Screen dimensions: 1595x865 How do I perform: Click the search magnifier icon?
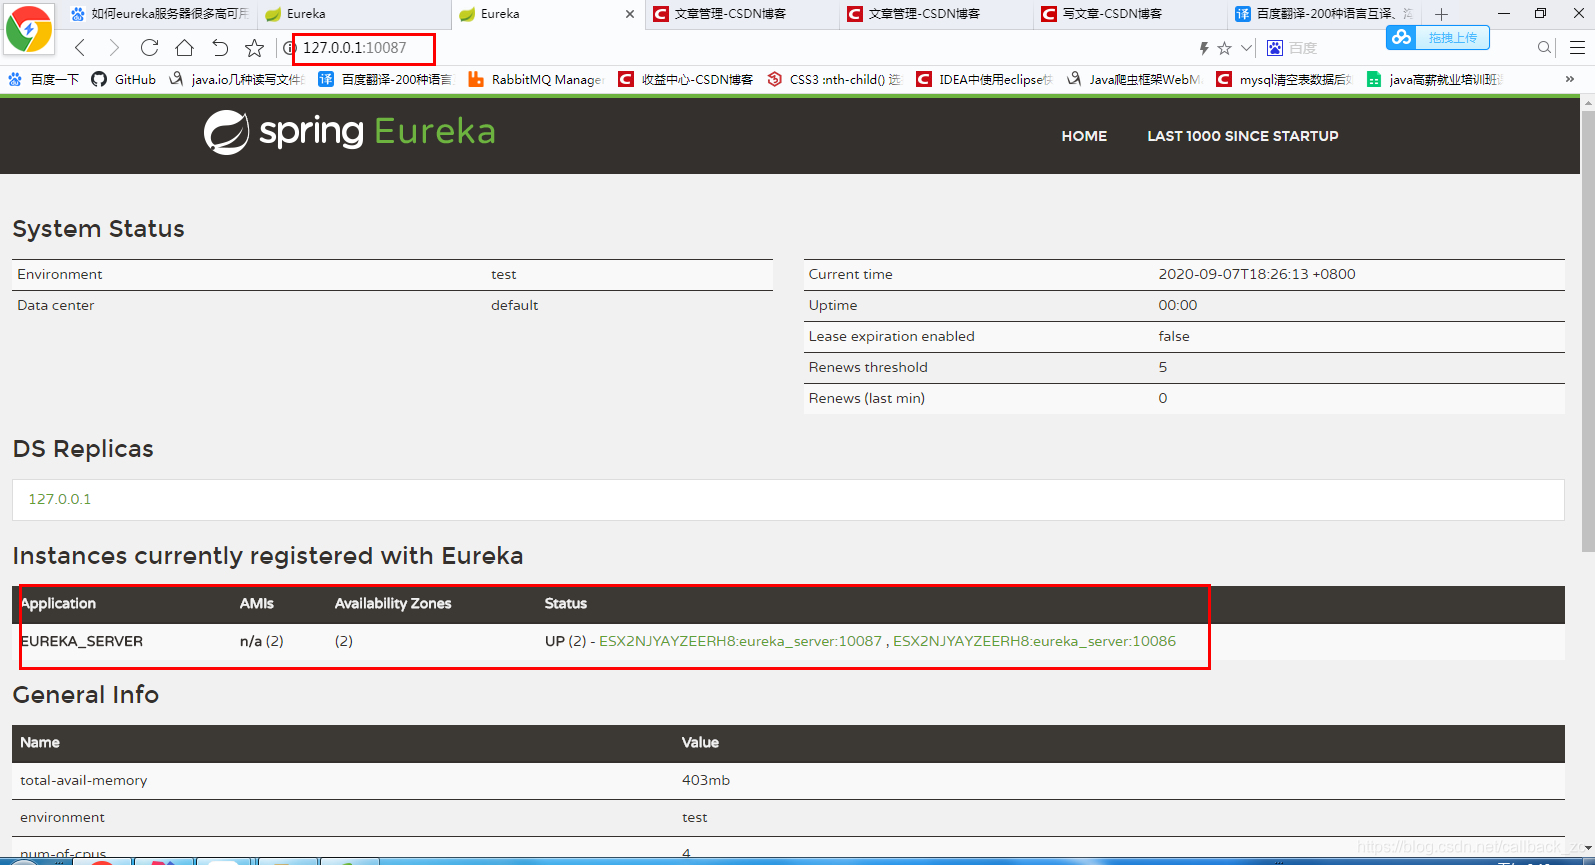[x=1544, y=48]
